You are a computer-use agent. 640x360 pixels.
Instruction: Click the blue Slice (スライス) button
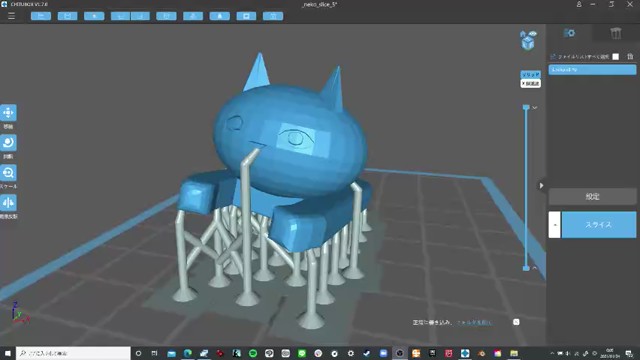599,224
